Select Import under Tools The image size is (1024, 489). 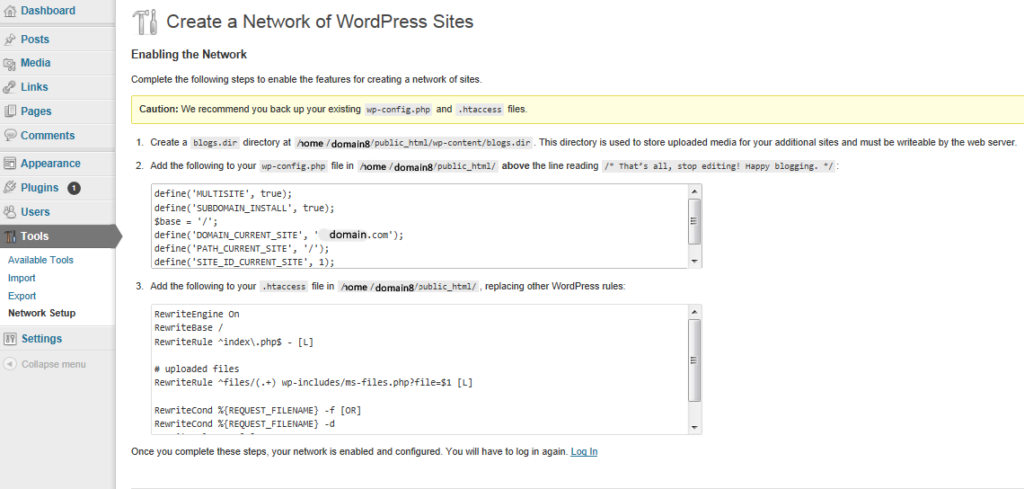(22, 278)
